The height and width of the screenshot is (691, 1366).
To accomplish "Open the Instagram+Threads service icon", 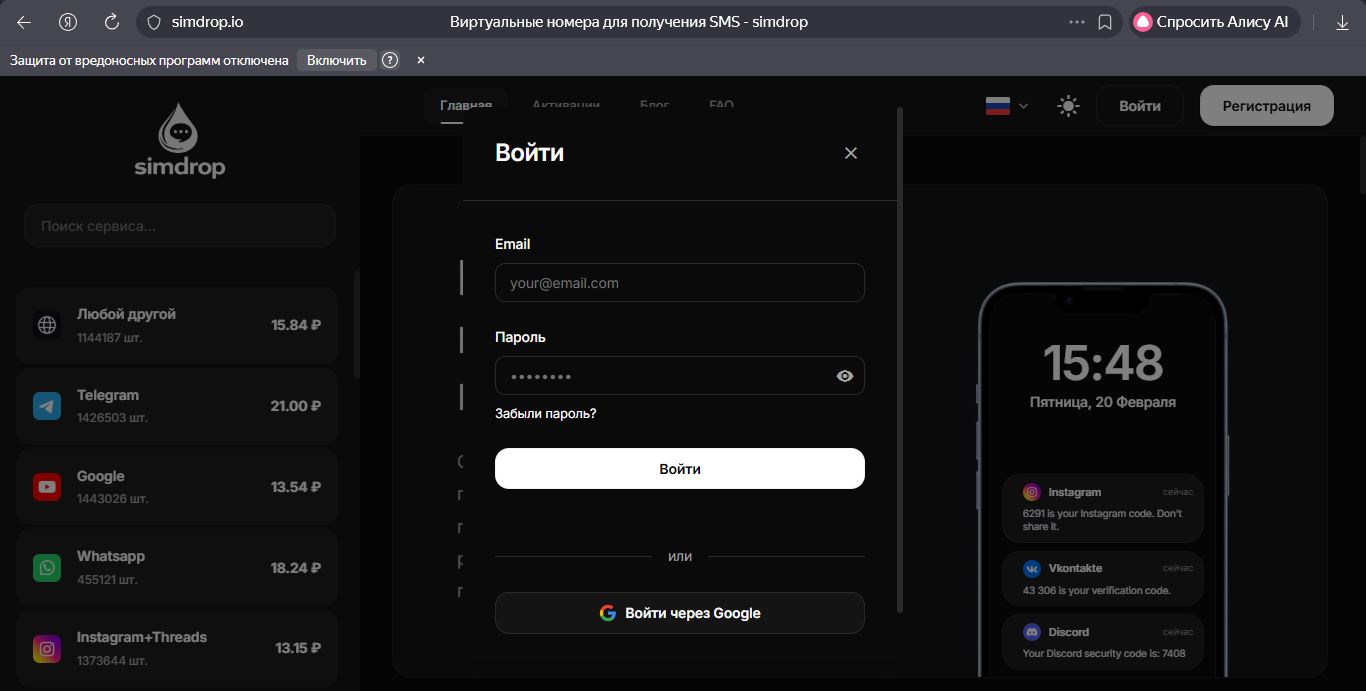I will (47, 648).
